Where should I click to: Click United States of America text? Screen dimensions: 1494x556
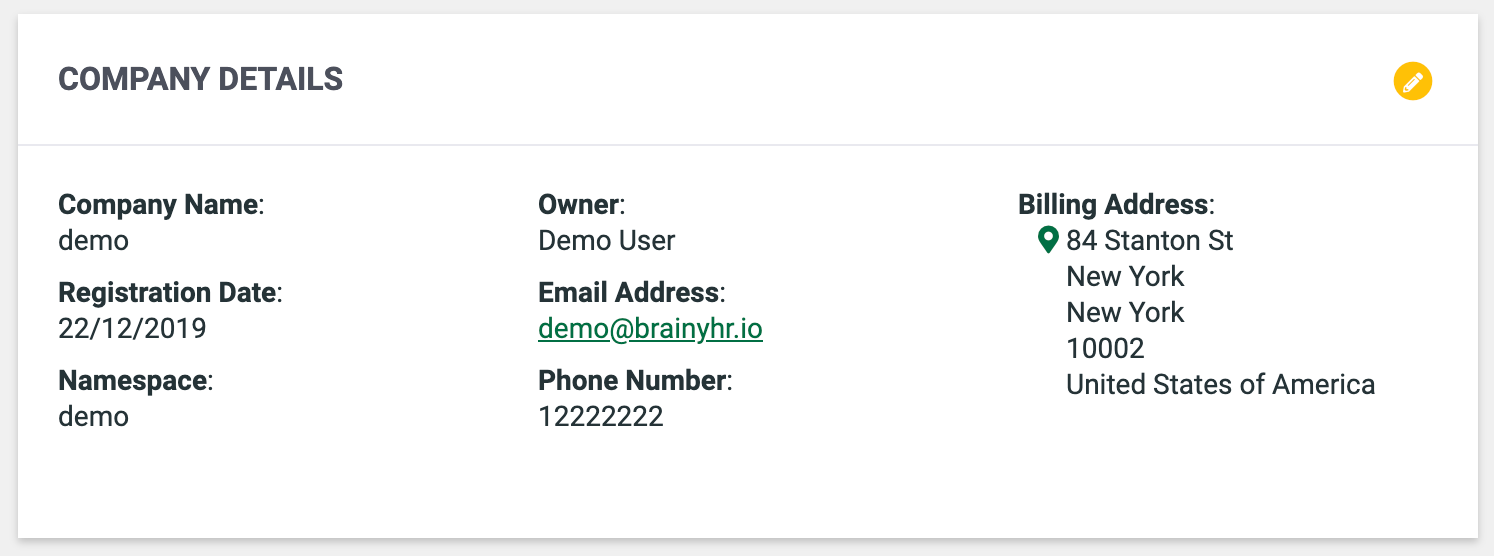click(x=1220, y=385)
